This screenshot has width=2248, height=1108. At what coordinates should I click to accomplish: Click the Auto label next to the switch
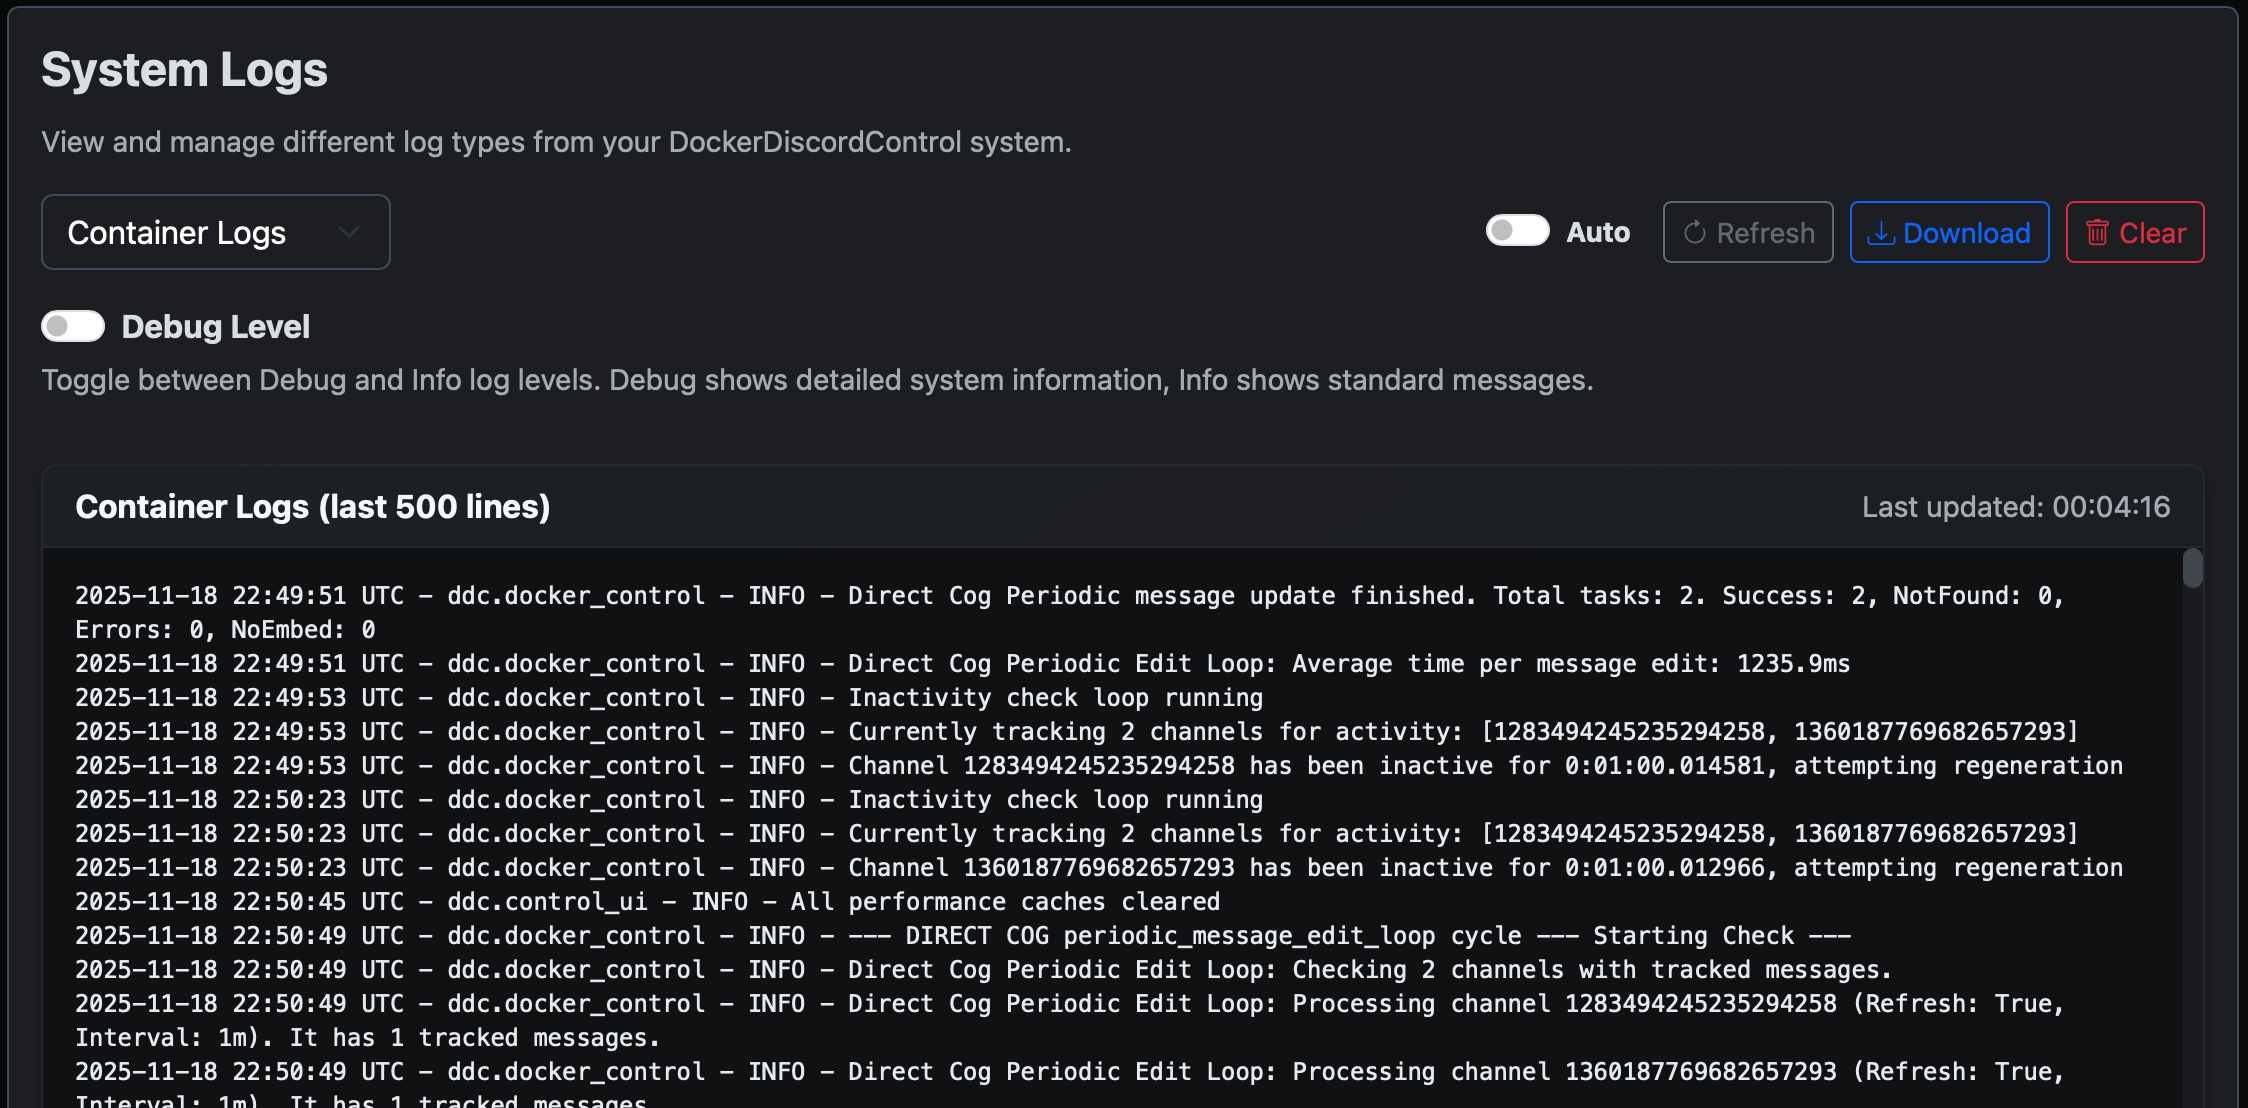tap(1597, 231)
